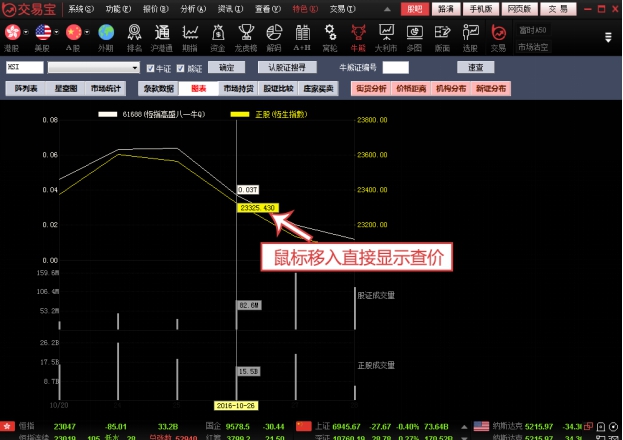This screenshot has width=623, height=440.
Task: Expand the dropdown next to HSI field
Action: click(x=135, y=68)
